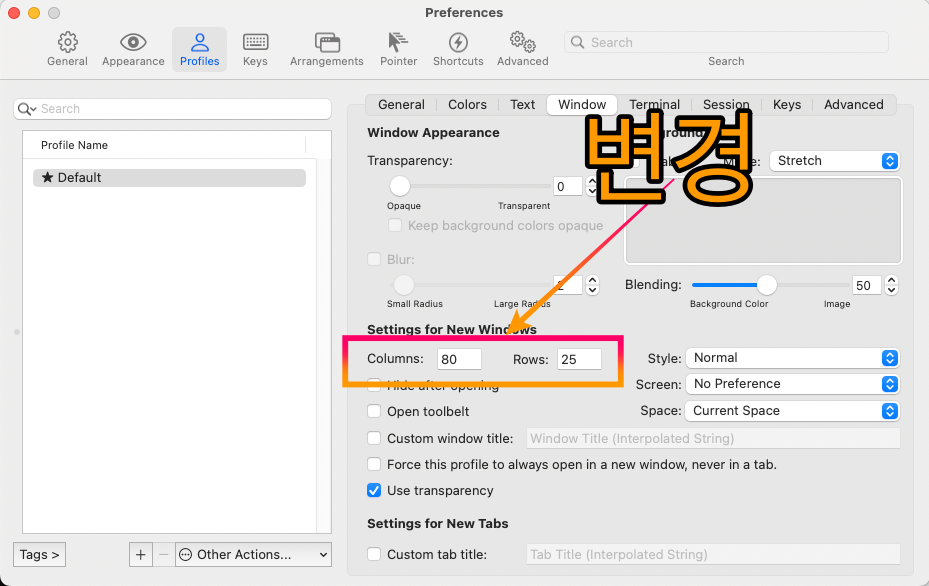929x586 pixels.
Task: Switch to the Session profile tab
Action: coord(726,104)
